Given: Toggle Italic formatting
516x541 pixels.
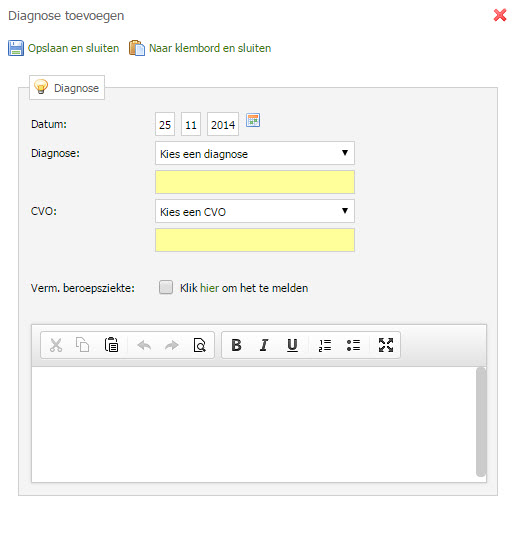Looking at the screenshot, I should 264,345.
